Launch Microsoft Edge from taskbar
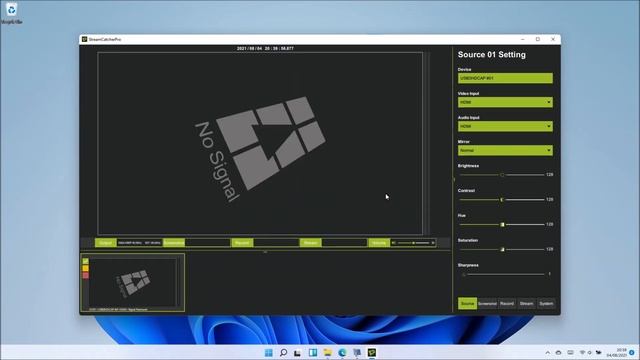Image resolution: width=640 pixels, height=360 pixels. click(342, 353)
